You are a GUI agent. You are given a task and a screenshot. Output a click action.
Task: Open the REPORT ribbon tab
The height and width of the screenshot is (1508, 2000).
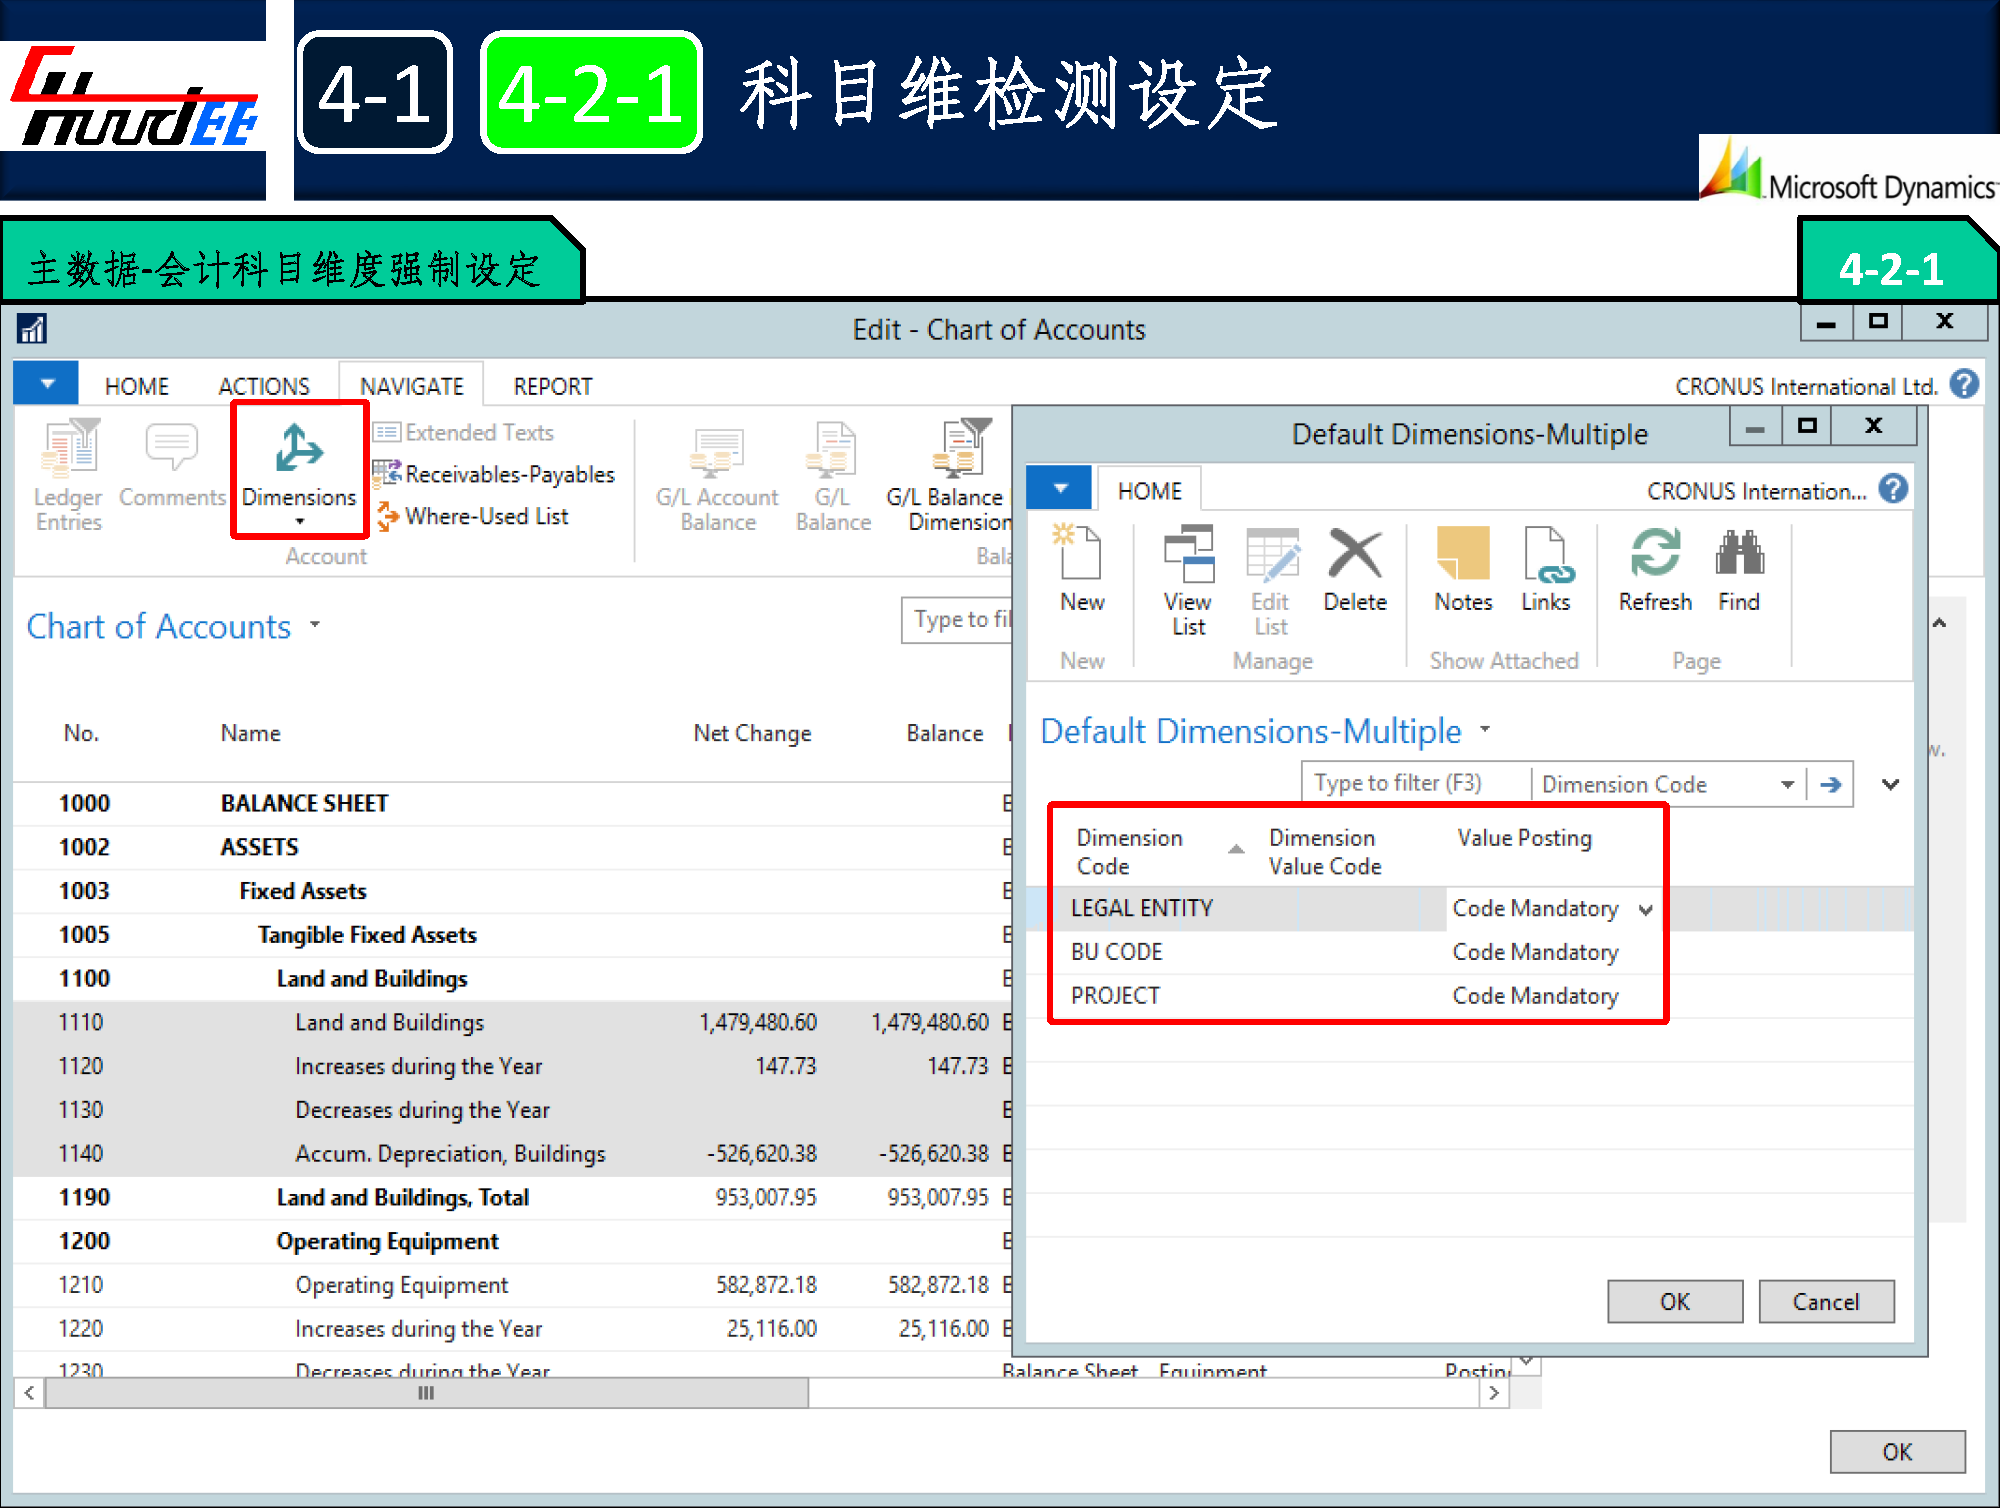(x=552, y=386)
